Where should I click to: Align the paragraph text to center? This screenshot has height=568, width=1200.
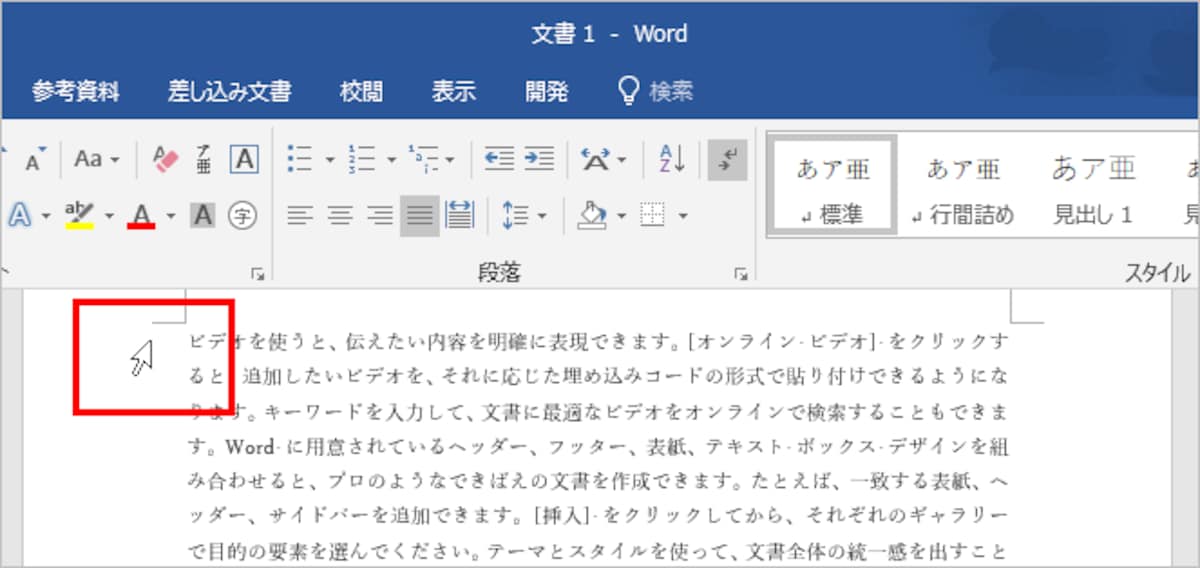point(341,214)
